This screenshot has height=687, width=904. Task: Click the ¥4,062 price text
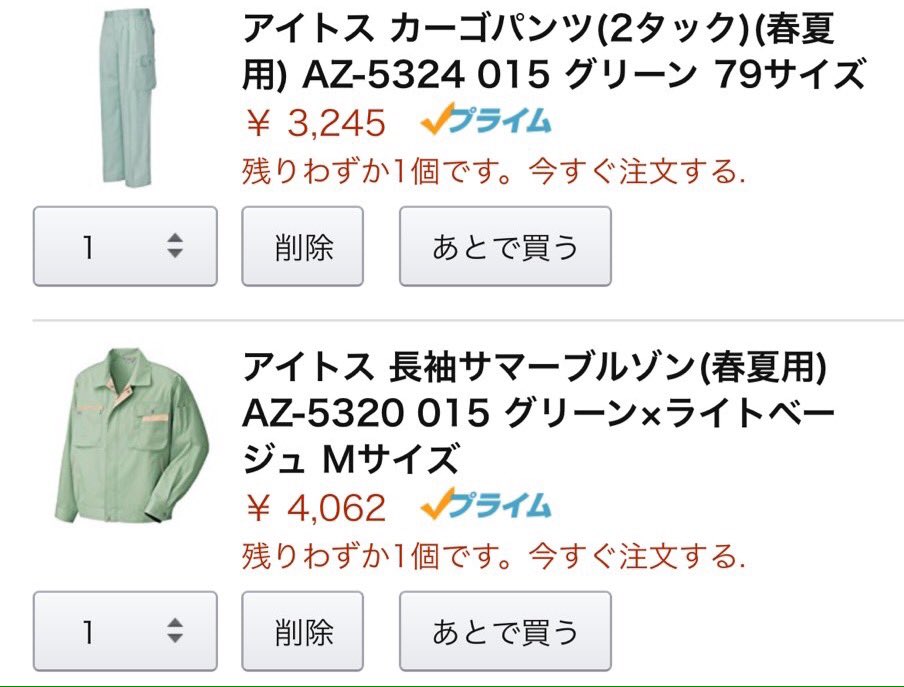pos(315,508)
